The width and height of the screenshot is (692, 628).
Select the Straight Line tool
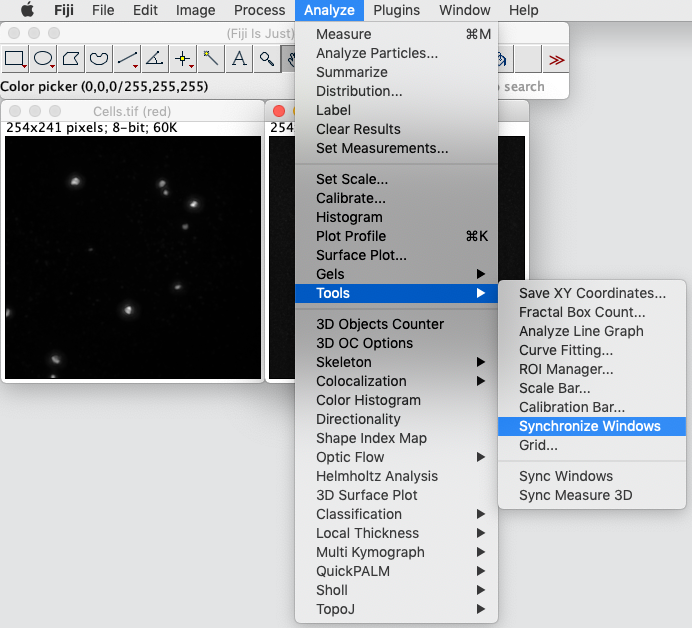coord(127,59)
